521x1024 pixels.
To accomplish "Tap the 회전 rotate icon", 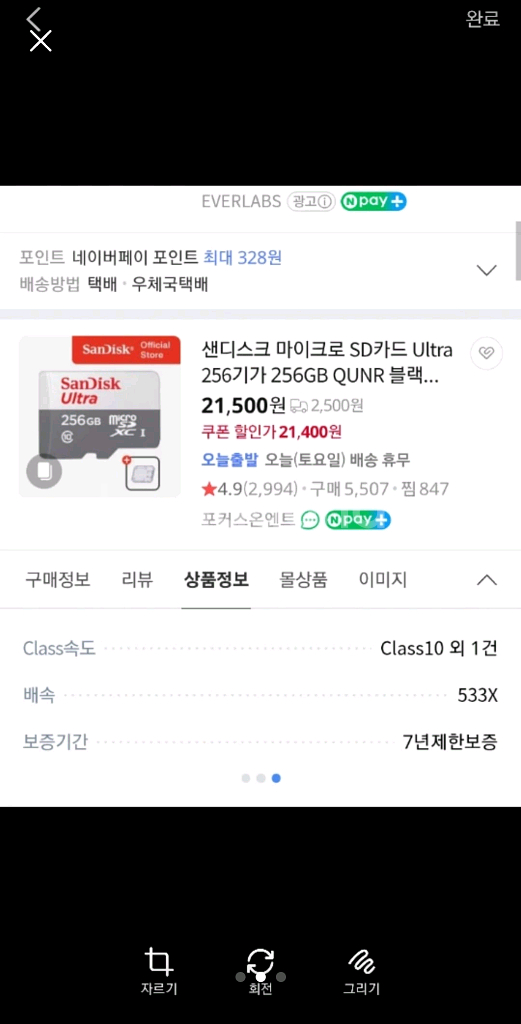I will click(260, 970).
